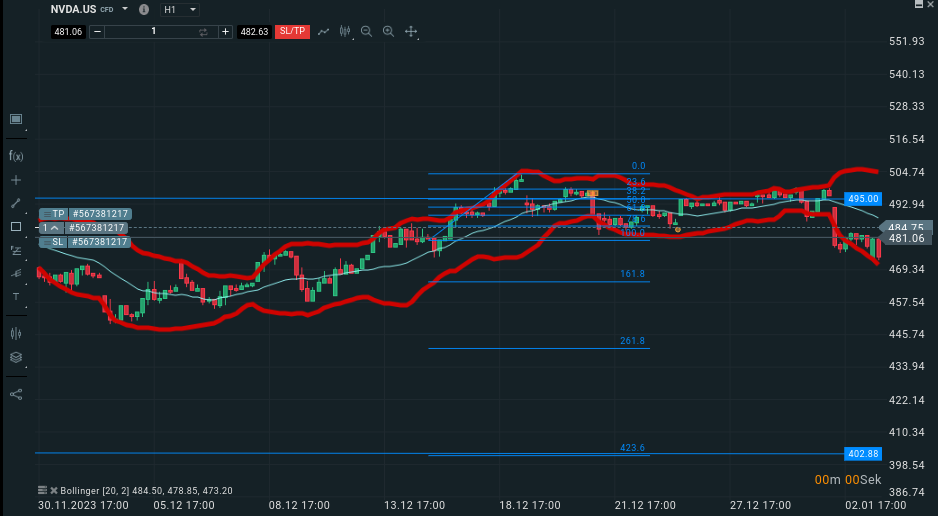938x516 pixels.
Task: Select the Fibonacci retracement tool icon
Action: point(16,251)
